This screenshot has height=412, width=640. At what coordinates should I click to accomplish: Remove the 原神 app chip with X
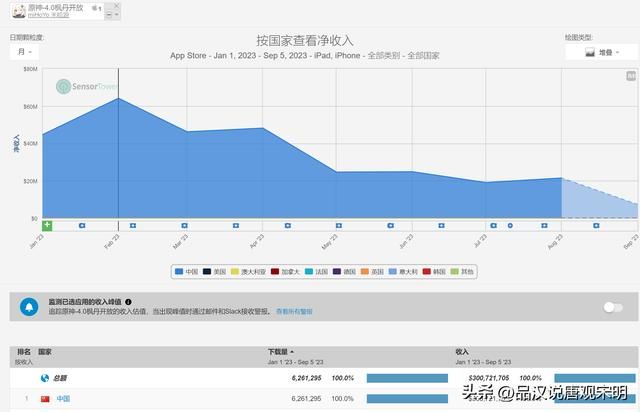pyautogui.click(x=116, y=6)
